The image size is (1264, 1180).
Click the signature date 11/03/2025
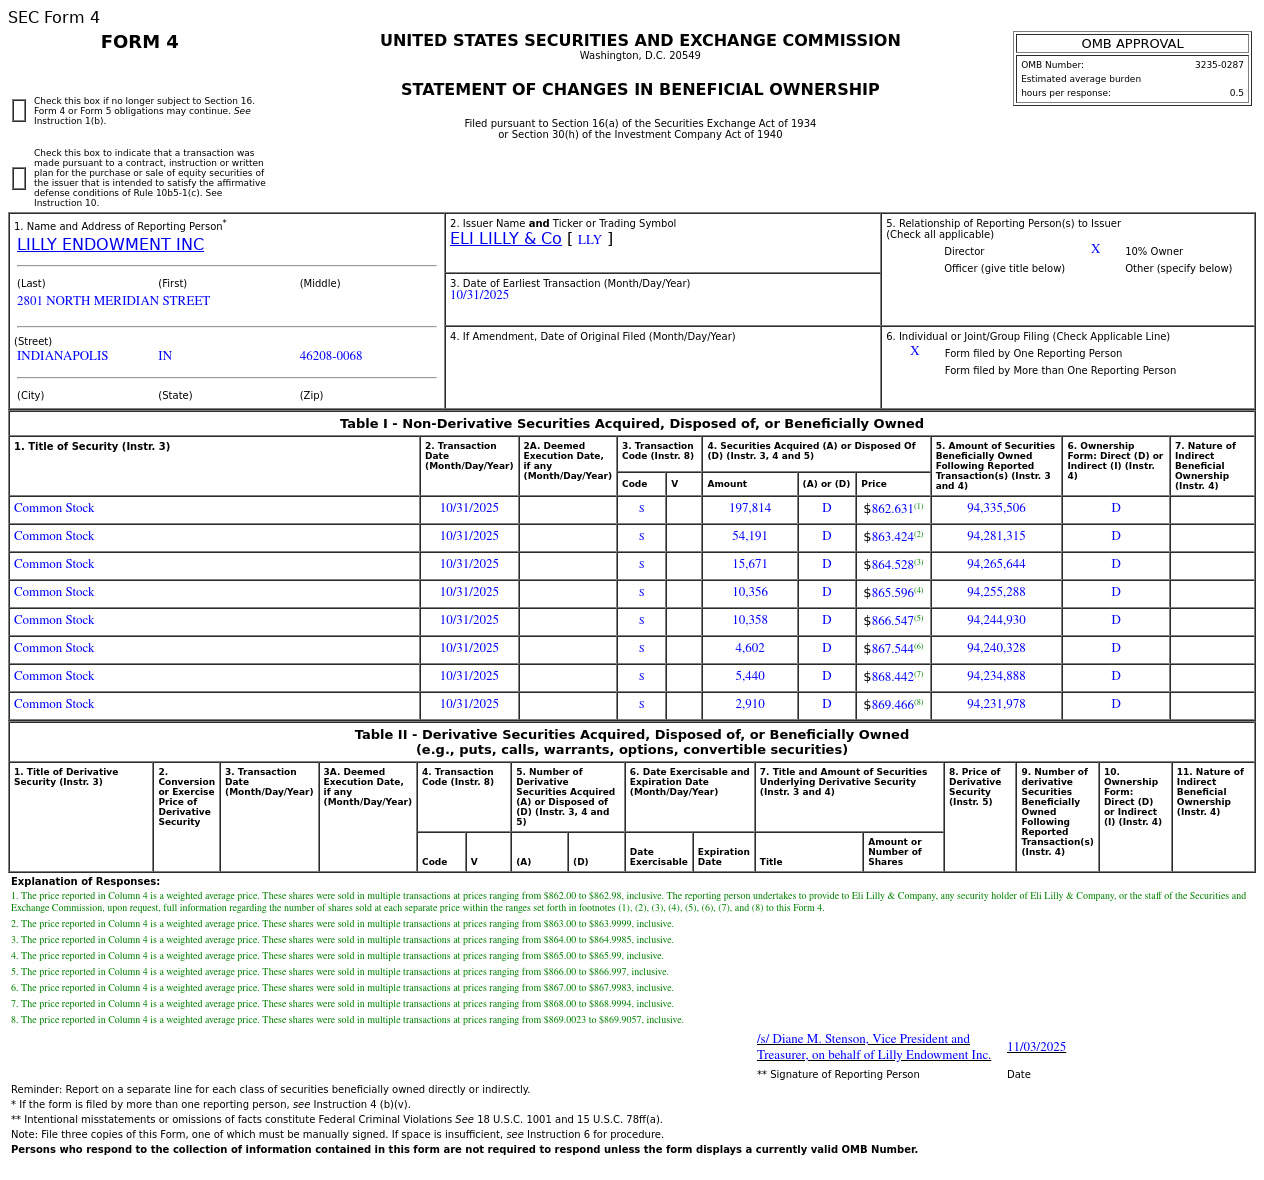(x=1036, y=1047)
